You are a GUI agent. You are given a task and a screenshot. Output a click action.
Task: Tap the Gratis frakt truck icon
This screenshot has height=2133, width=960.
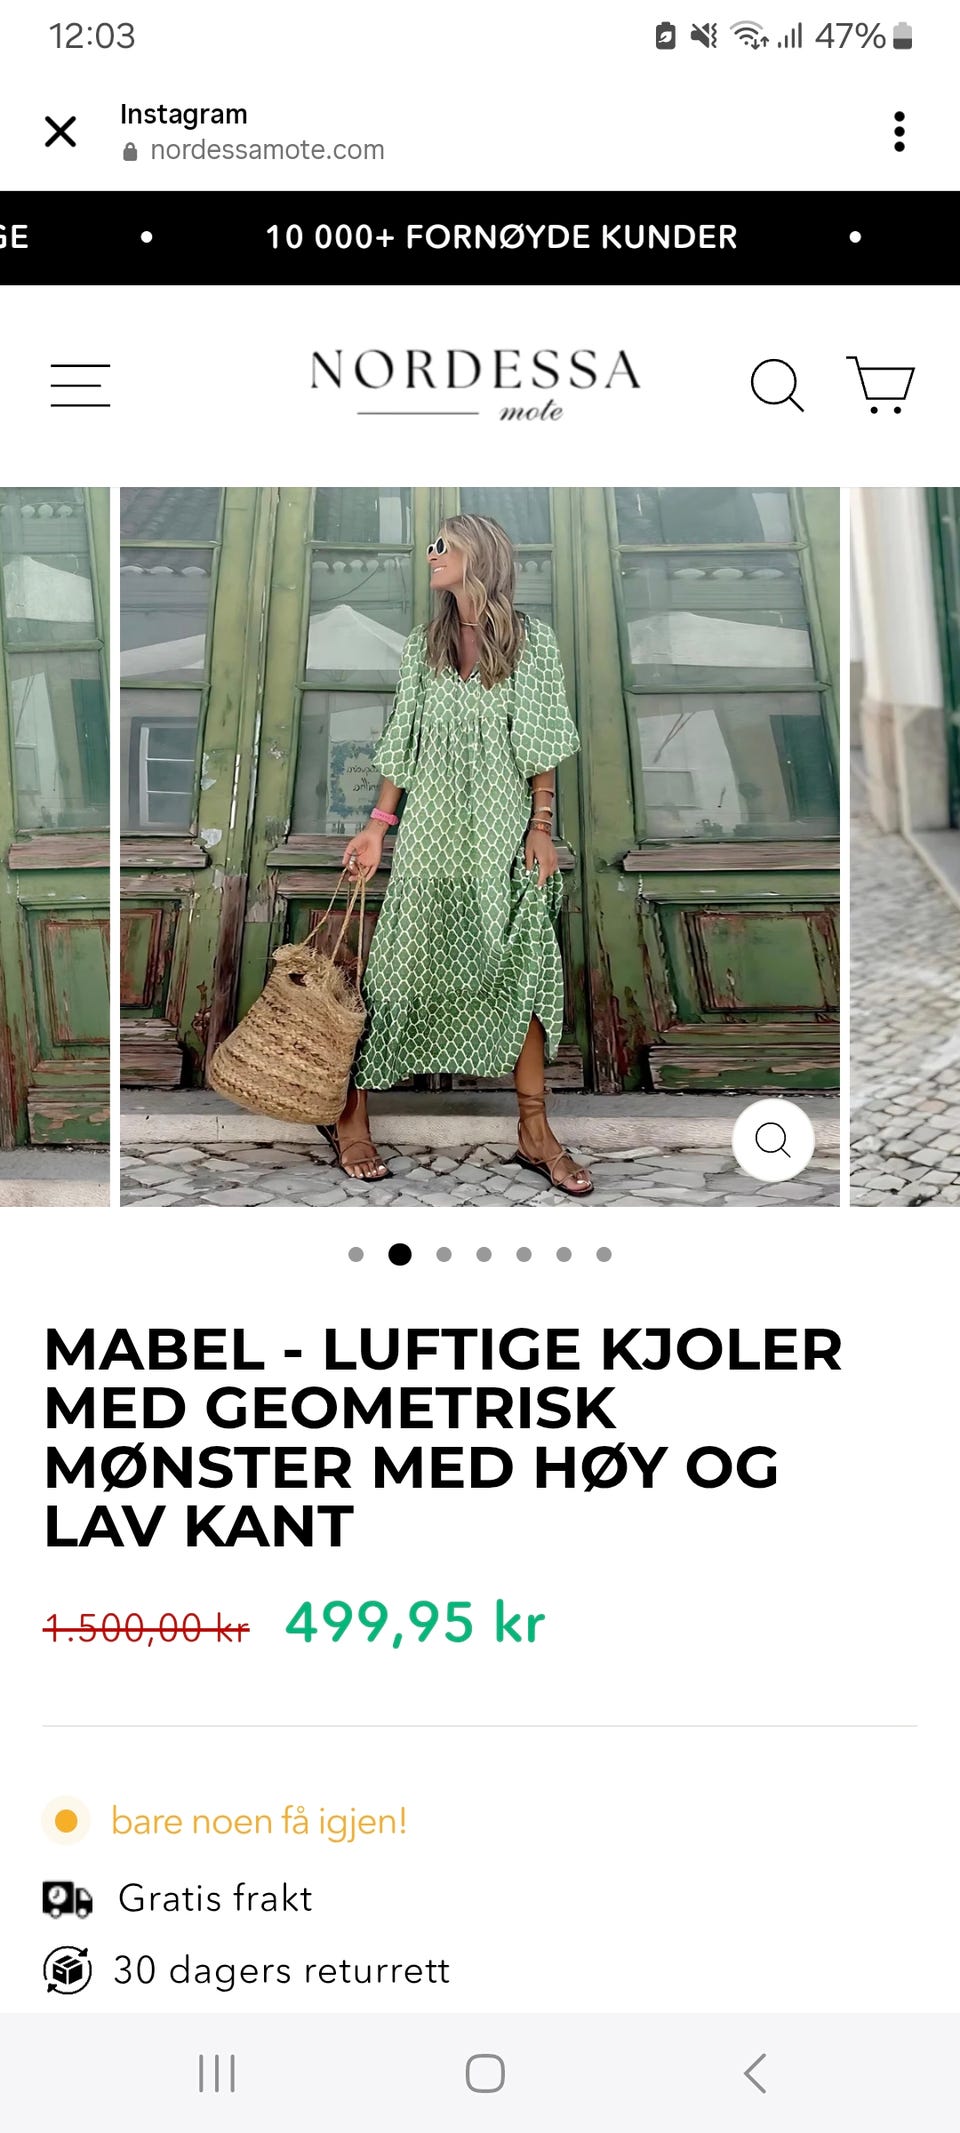[67, 1899]
